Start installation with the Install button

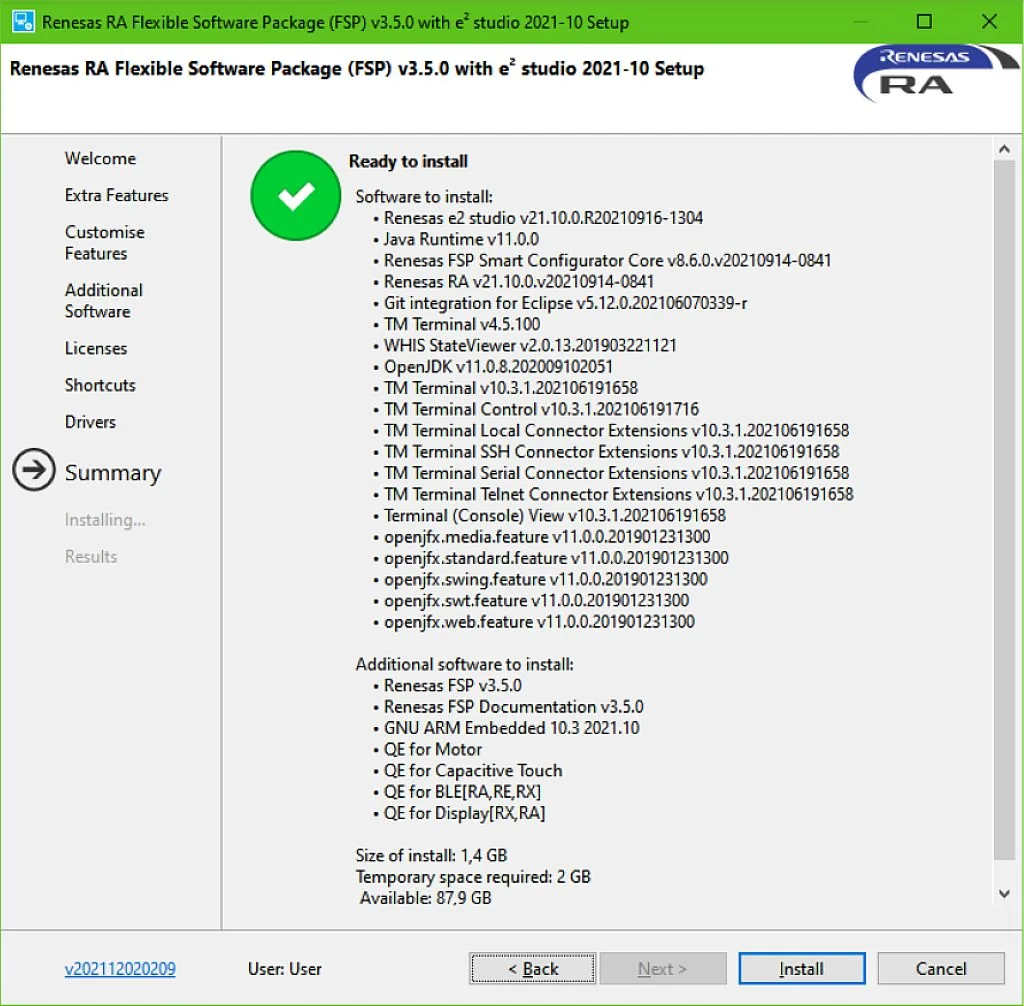[x=801, y=969]
